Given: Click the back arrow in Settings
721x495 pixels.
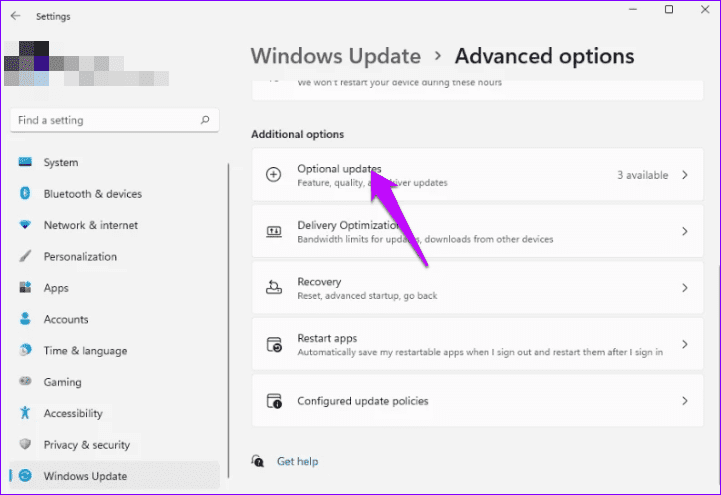Looking at the screenshot, I should pos(15,16).
